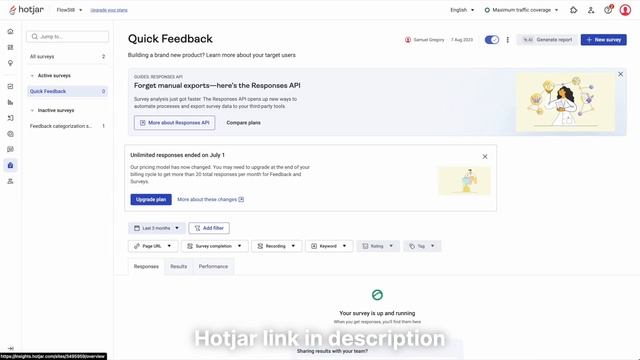Click the Upgrade plan button

pos(151,200)
